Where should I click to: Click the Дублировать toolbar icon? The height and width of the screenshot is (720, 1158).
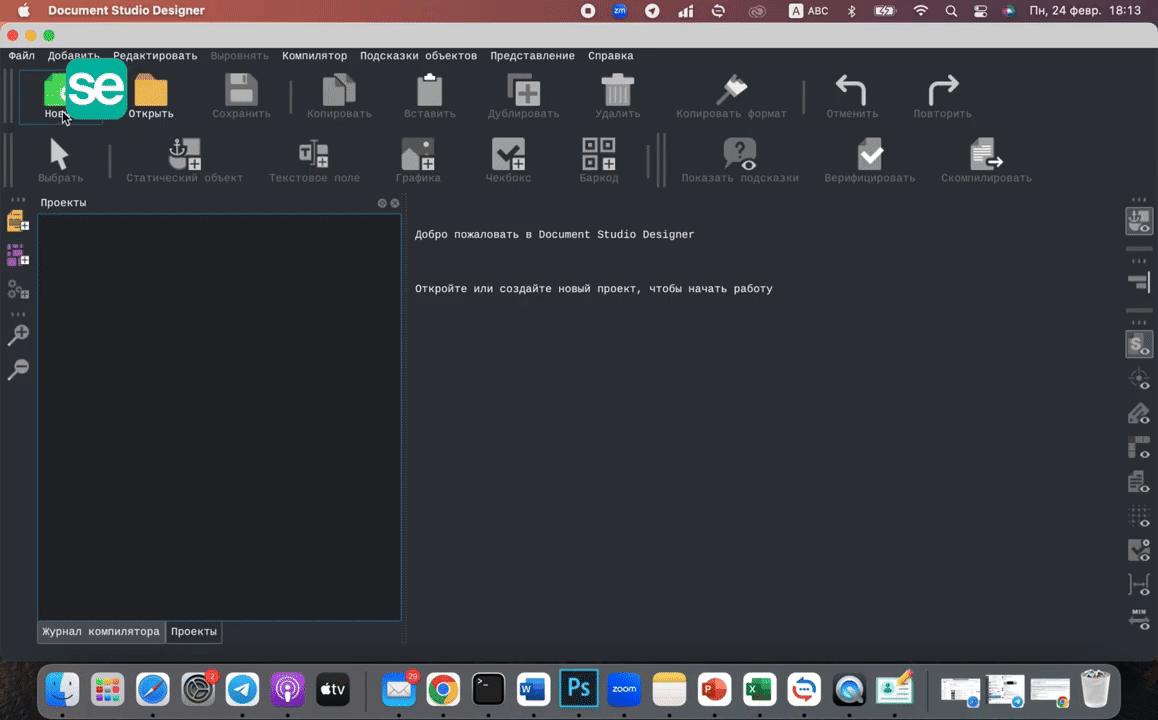(524, 90)
